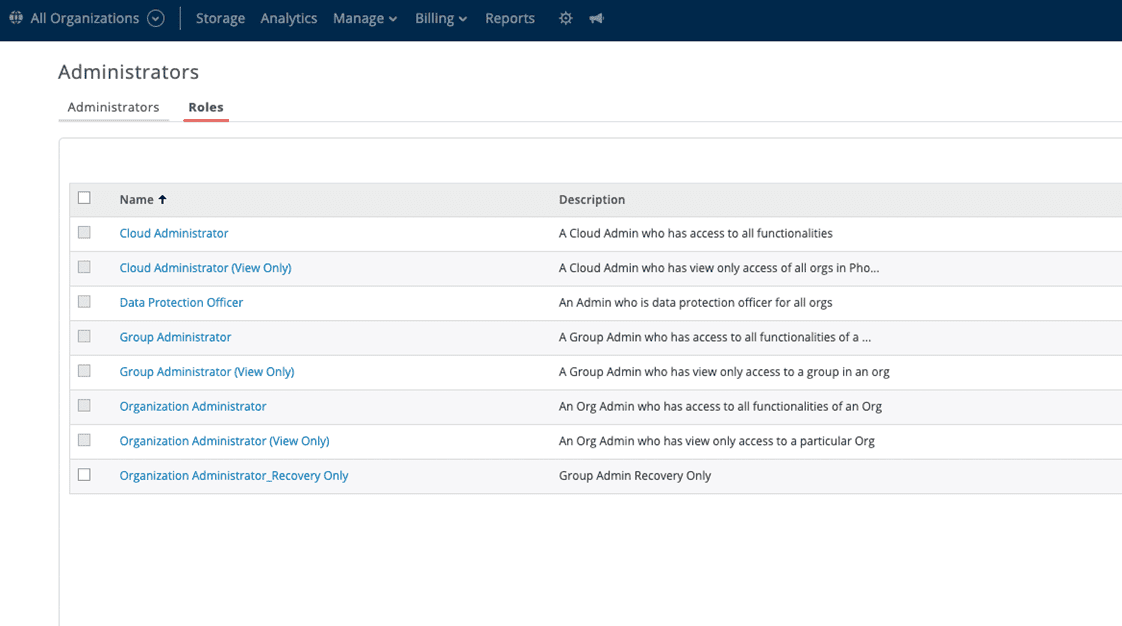
Task: Click the Name column sort arrow
Action: [x=163, y=200]
